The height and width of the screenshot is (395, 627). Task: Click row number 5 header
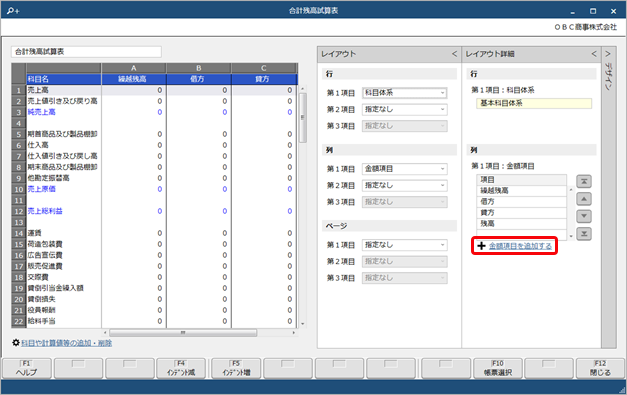click(18, 134)
